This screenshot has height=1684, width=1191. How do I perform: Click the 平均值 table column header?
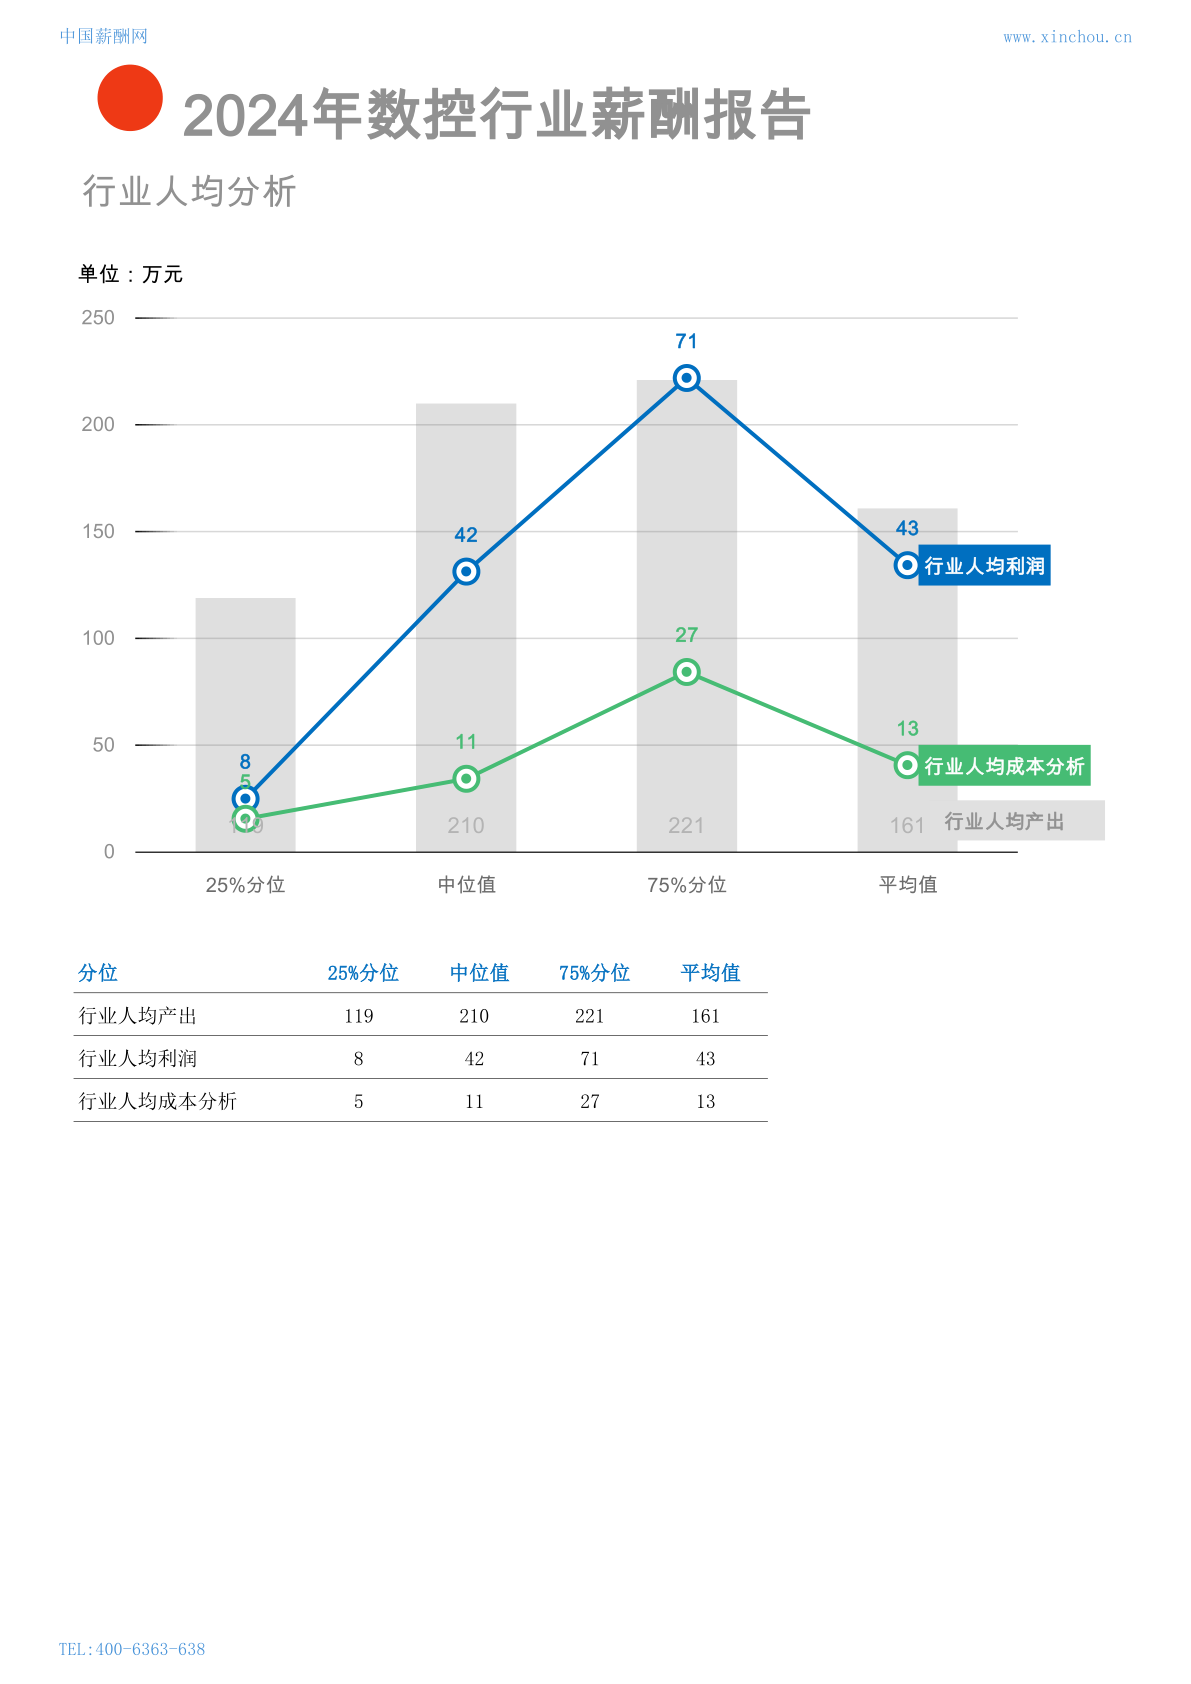coord(711,973)
